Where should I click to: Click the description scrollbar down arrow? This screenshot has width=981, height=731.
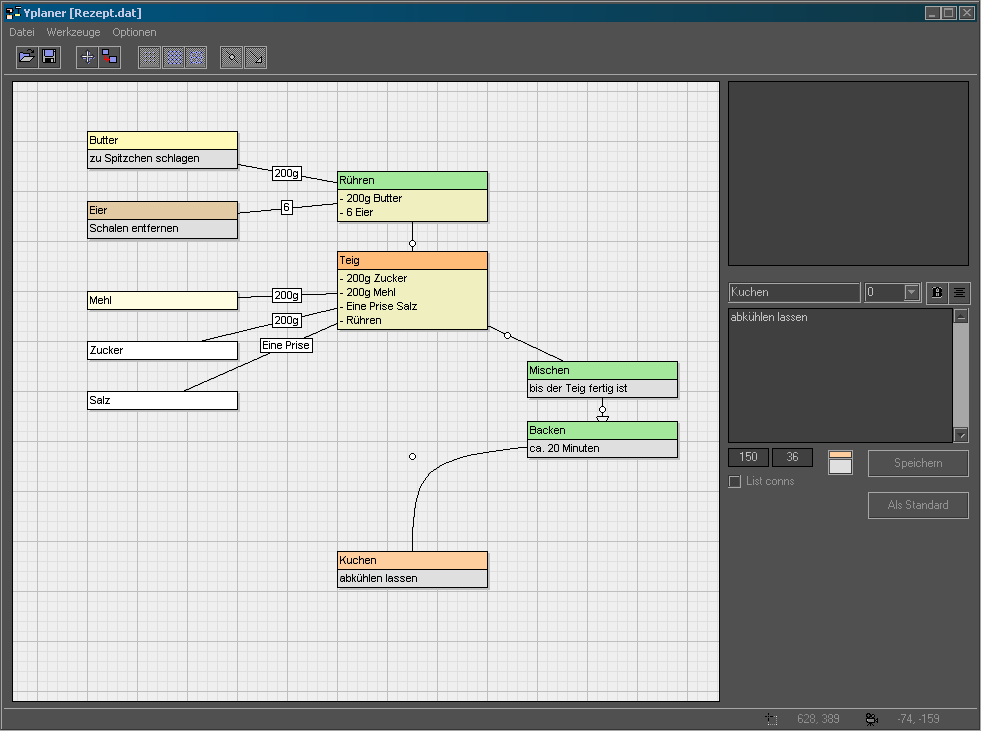(x=961, y=435)
